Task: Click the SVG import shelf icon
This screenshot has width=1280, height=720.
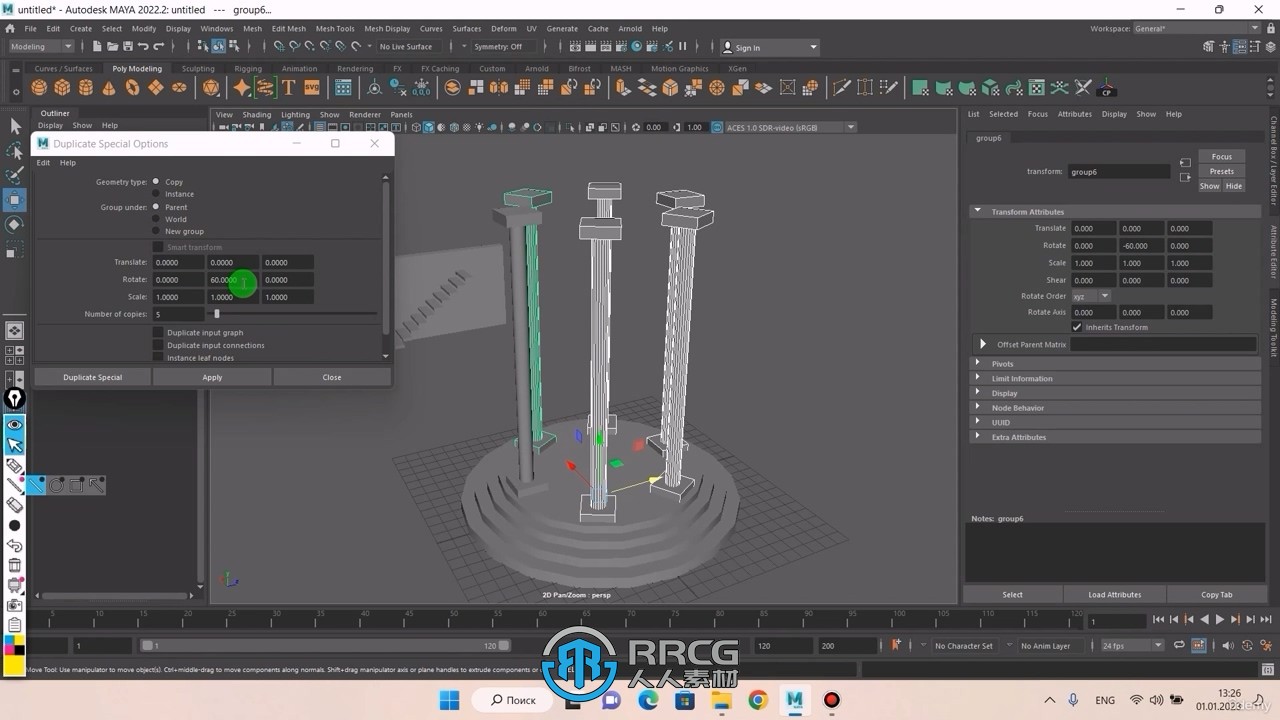Action: (311, 88)
